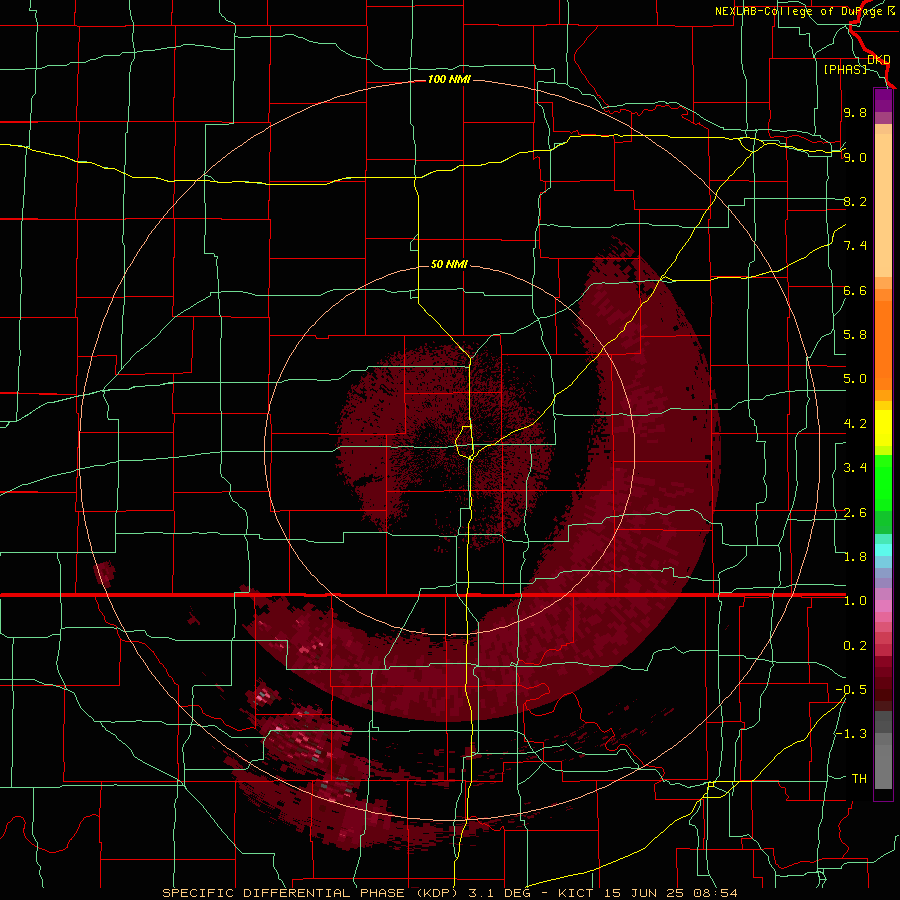Click the 9.8 legend value
The image size is (900, 900).
855,112
